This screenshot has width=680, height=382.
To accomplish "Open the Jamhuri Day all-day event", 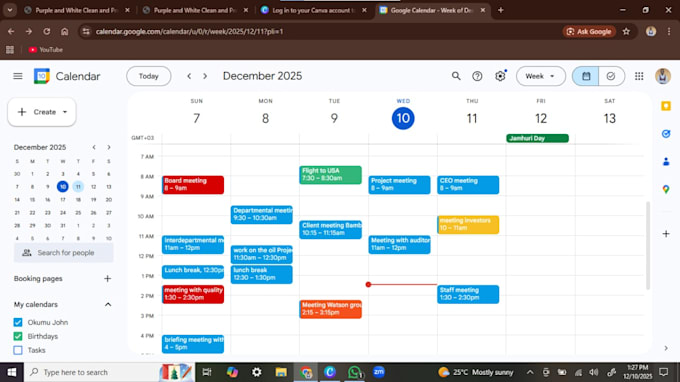I will [x=537, y=138].
